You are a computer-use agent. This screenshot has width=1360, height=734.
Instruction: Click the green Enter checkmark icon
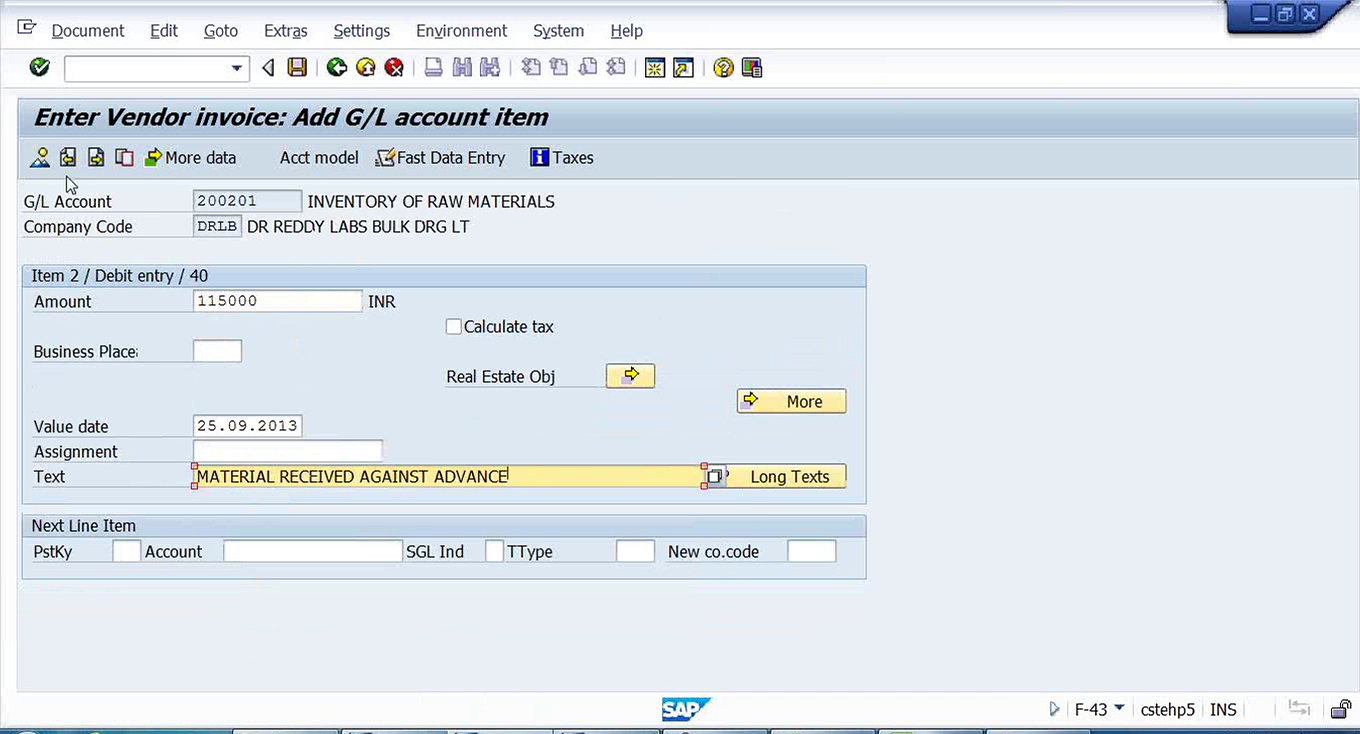pyautogui.click(x=39, y=67)
